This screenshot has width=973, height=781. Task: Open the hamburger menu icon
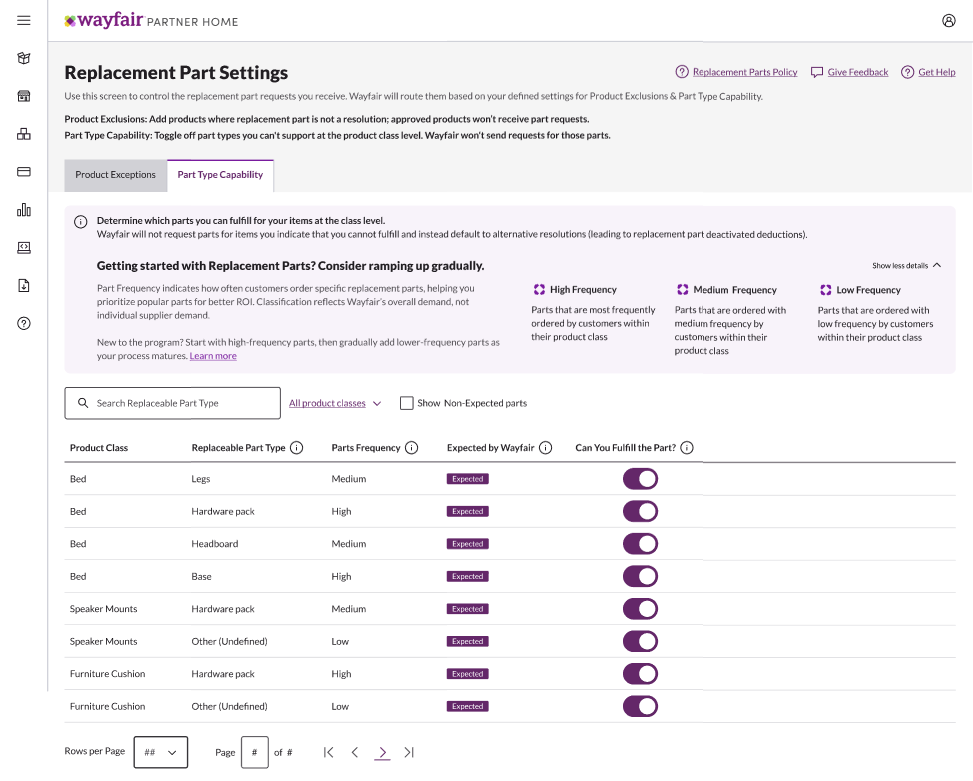(x=24, y=20)
